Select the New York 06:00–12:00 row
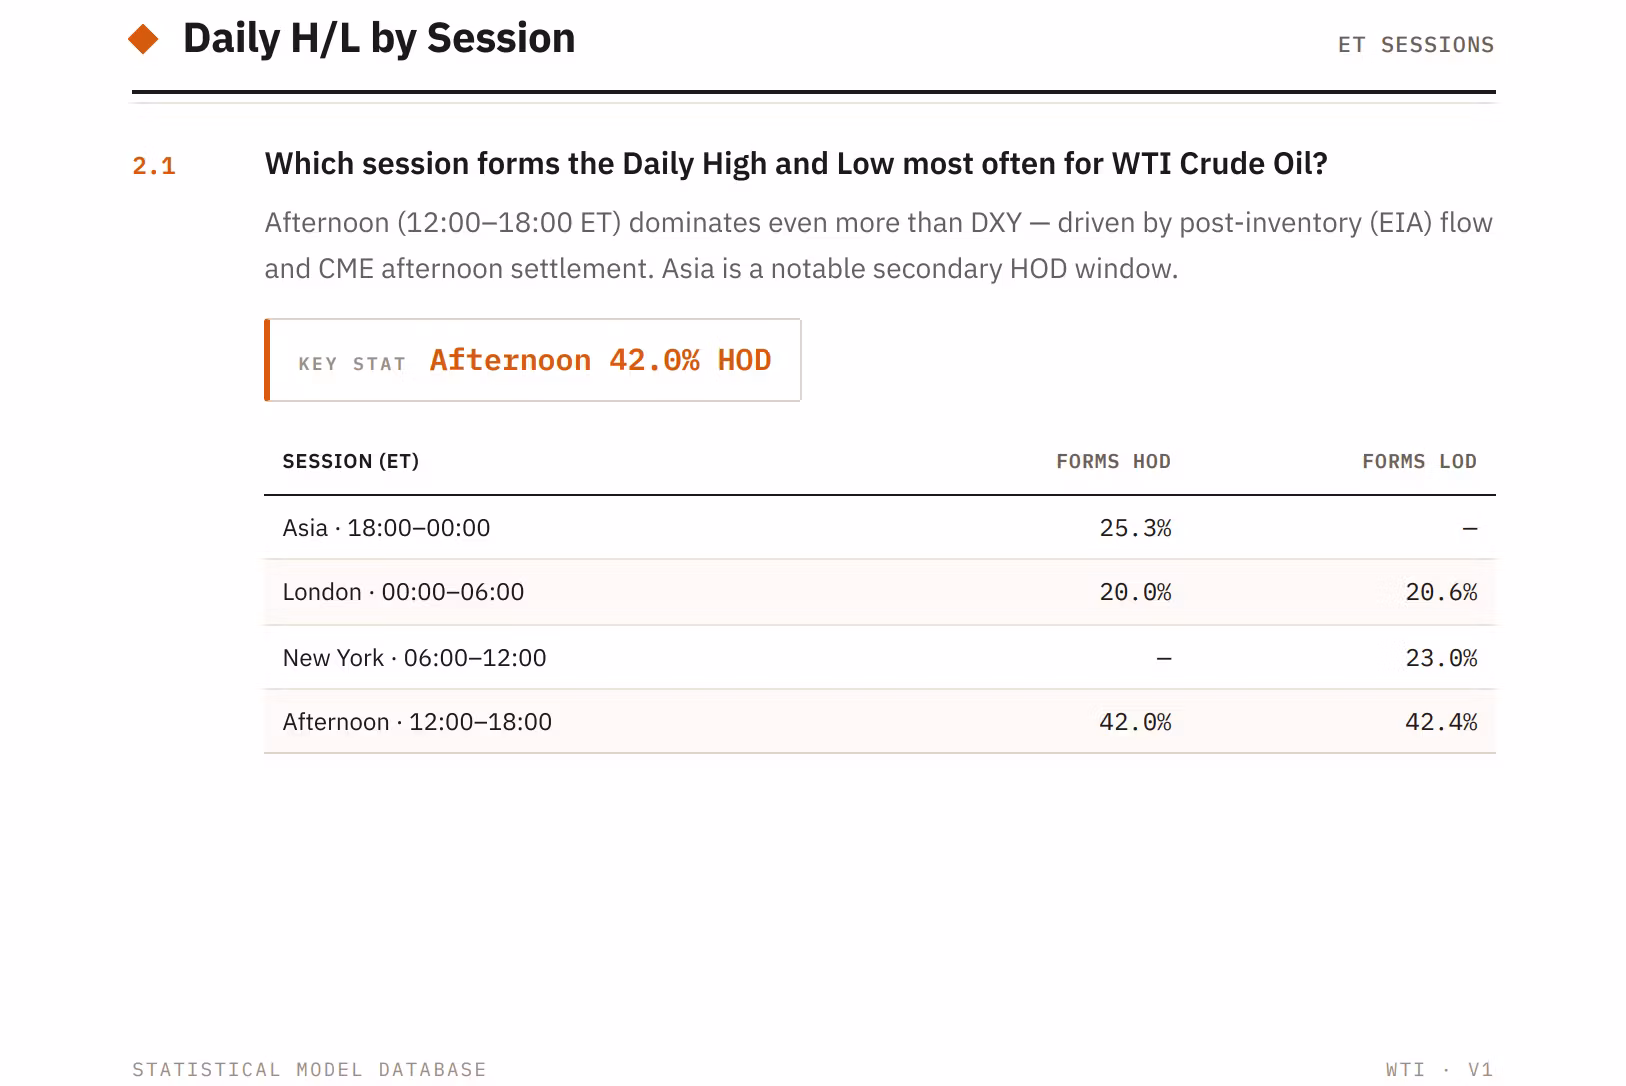The height and width of the screenshot is (1086, 1626). pyautogui.click(x=880, y=658)
